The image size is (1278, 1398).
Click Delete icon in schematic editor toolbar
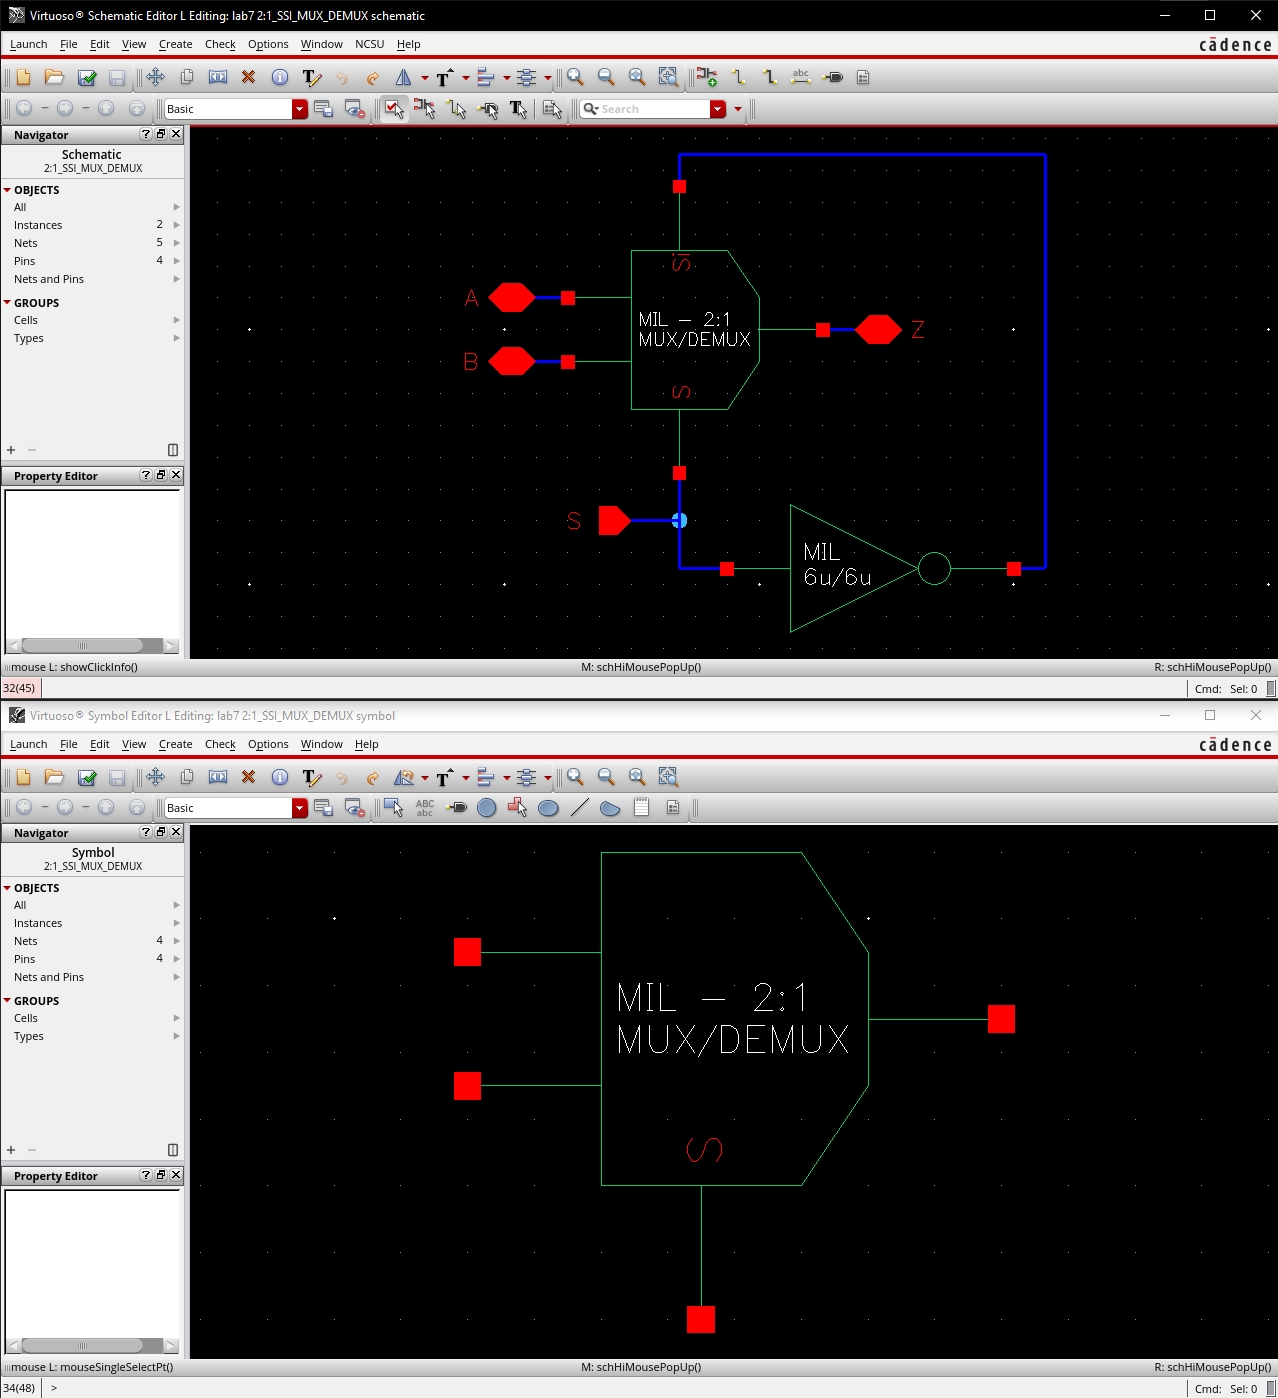coord(248,77)
